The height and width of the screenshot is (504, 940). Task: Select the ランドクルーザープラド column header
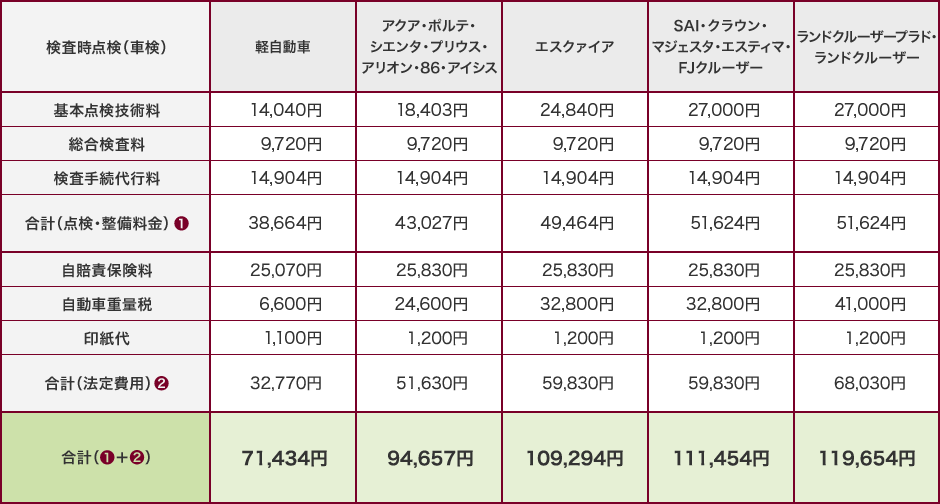867,47
